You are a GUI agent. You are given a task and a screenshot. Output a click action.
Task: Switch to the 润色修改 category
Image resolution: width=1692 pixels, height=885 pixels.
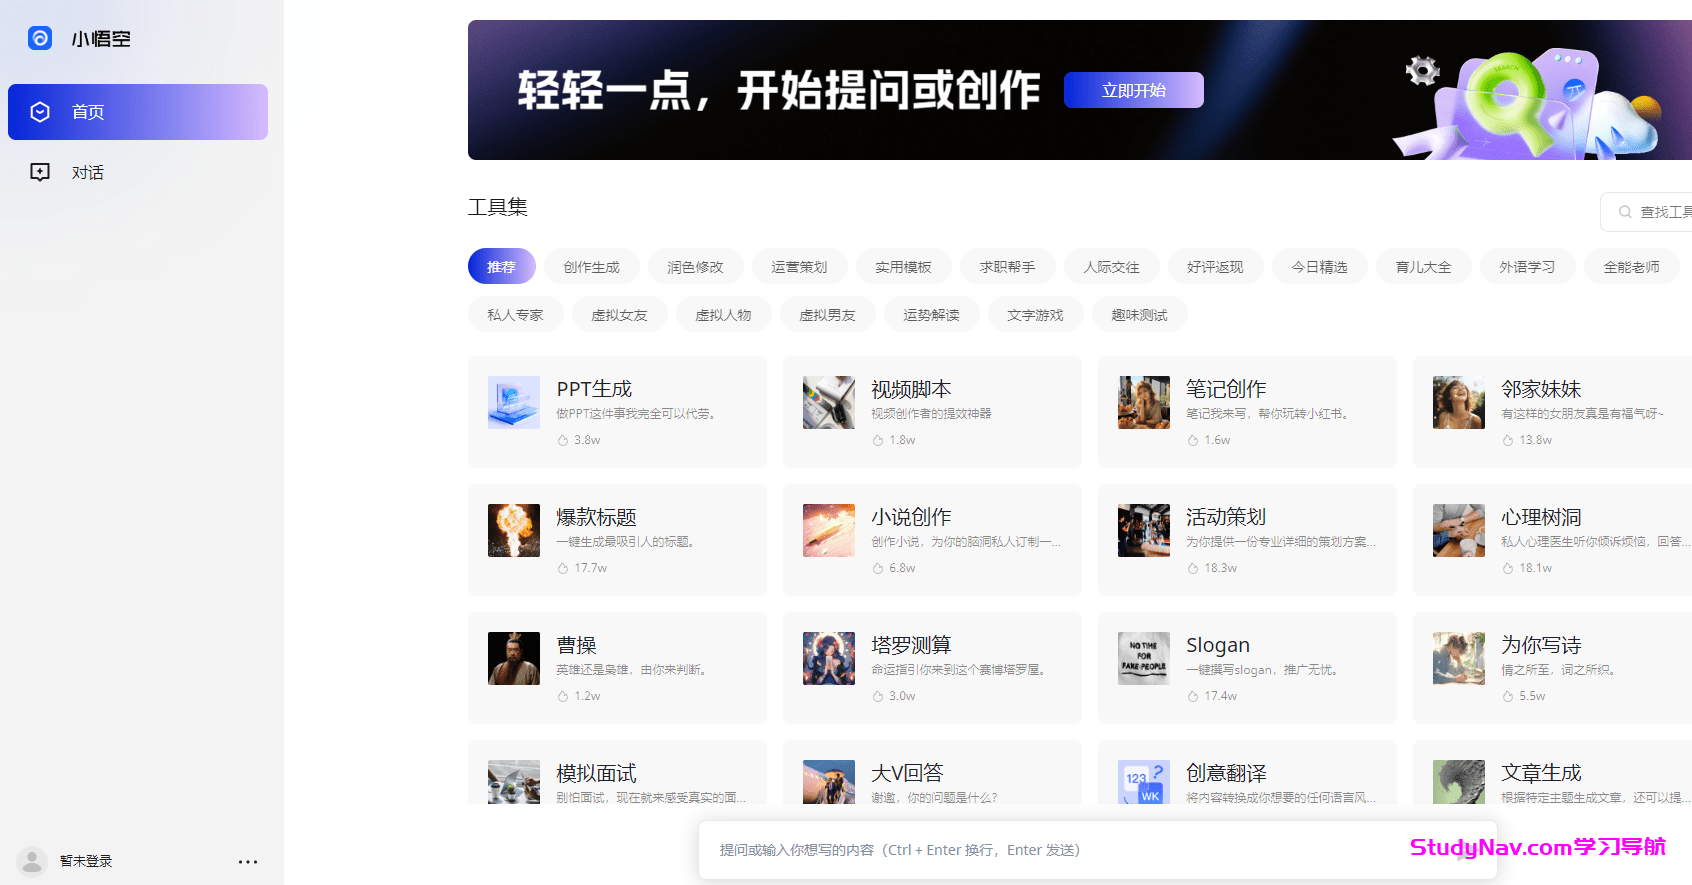695,267
